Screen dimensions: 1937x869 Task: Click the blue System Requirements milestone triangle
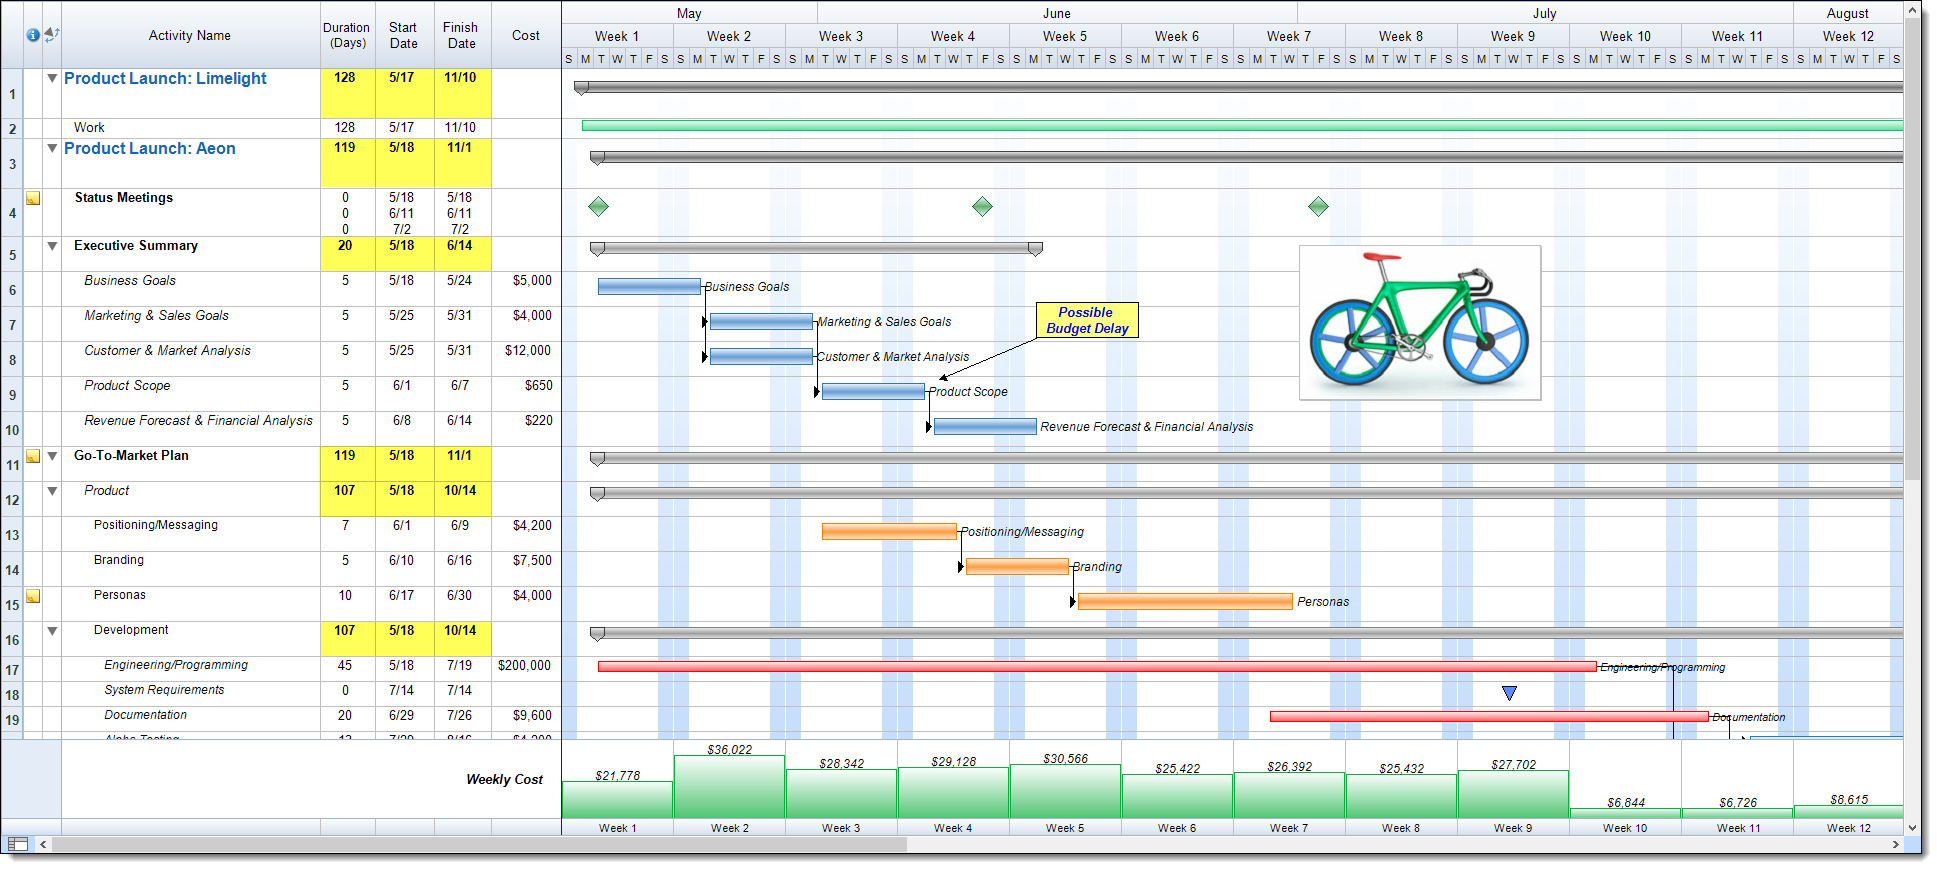[1510, 693]
